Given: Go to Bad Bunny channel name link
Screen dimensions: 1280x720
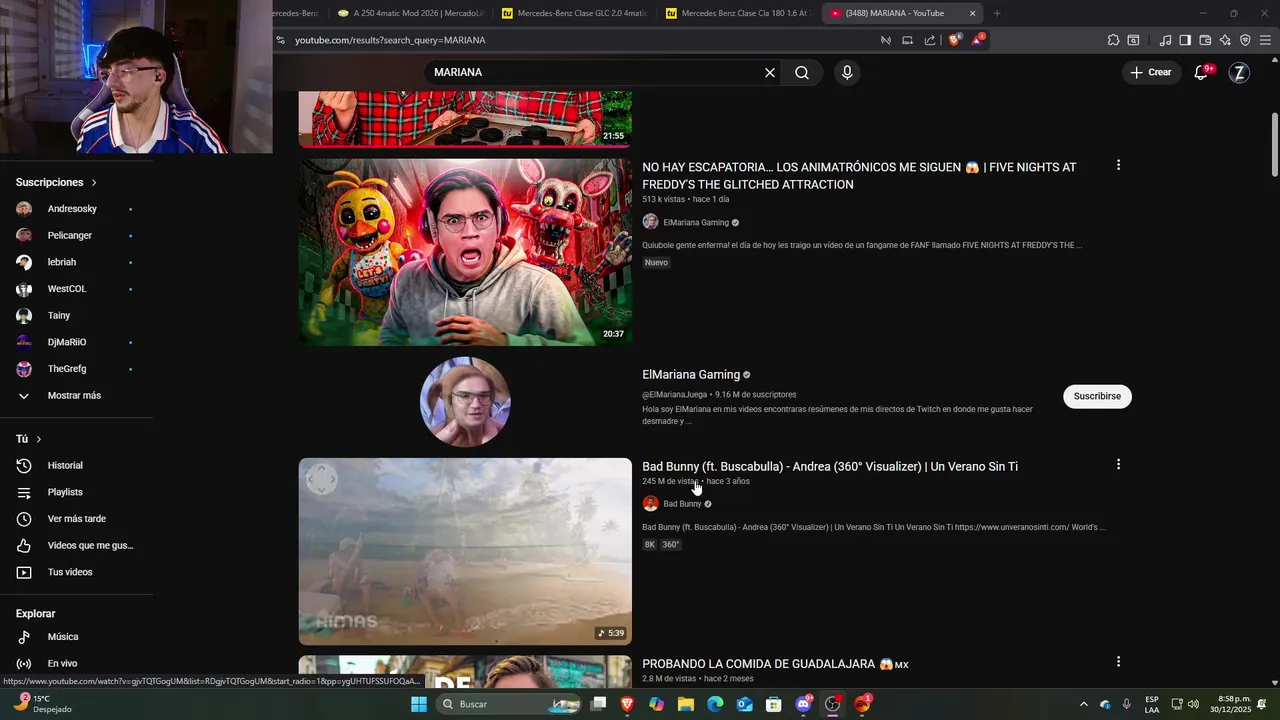Looking at the screenshot, I should (682, 504).
